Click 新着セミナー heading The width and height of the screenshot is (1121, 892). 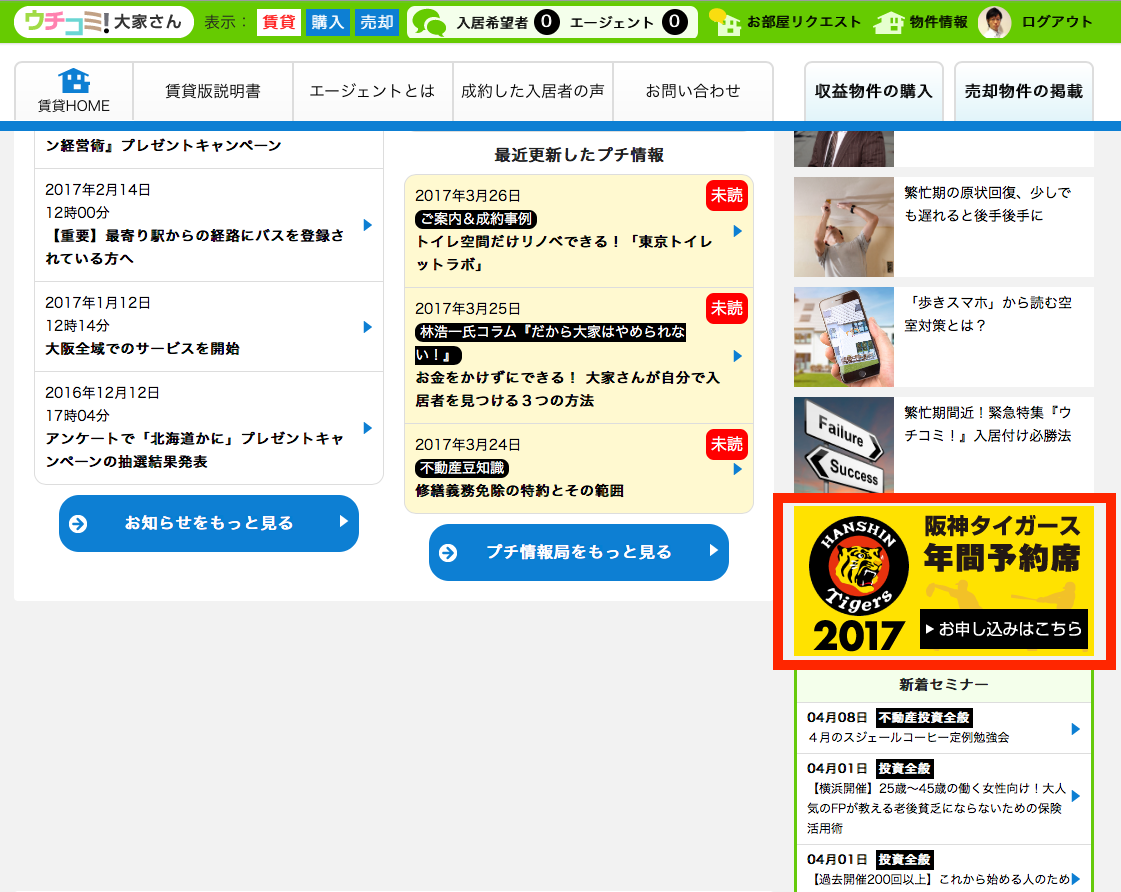pos(944,685)
